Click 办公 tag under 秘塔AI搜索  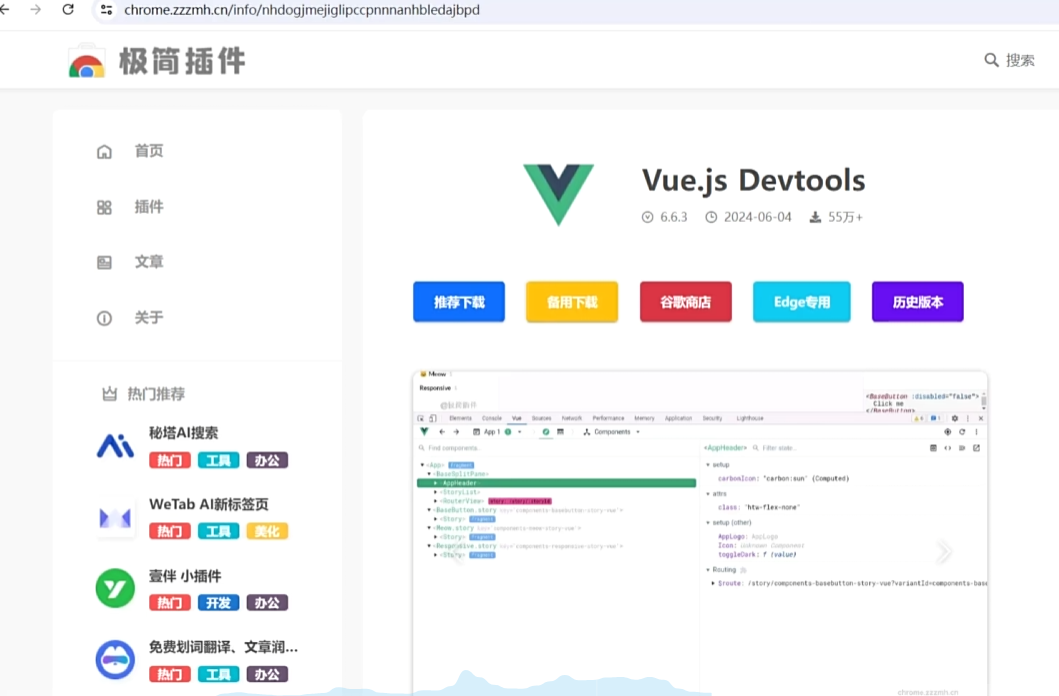pos(267,460)
